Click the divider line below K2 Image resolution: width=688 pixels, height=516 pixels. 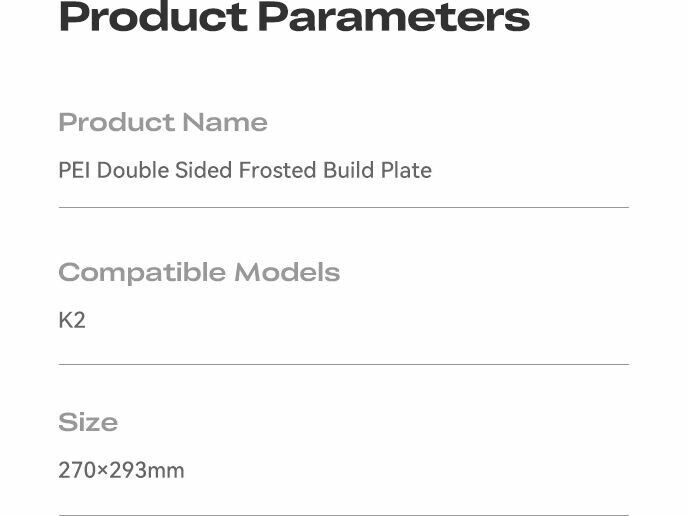click(343, 364)
